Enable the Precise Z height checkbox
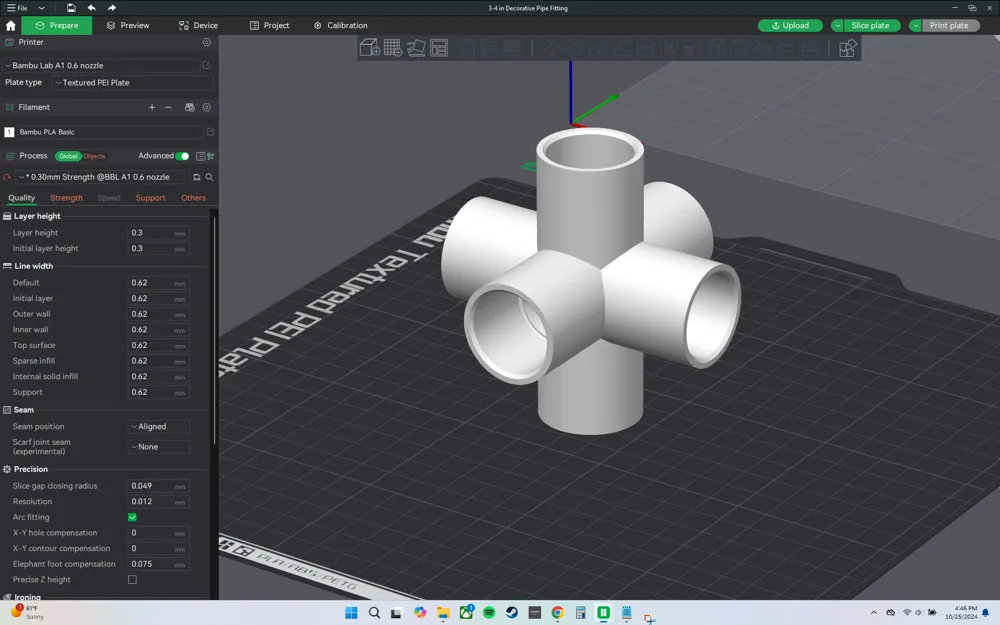 [133, 579]
